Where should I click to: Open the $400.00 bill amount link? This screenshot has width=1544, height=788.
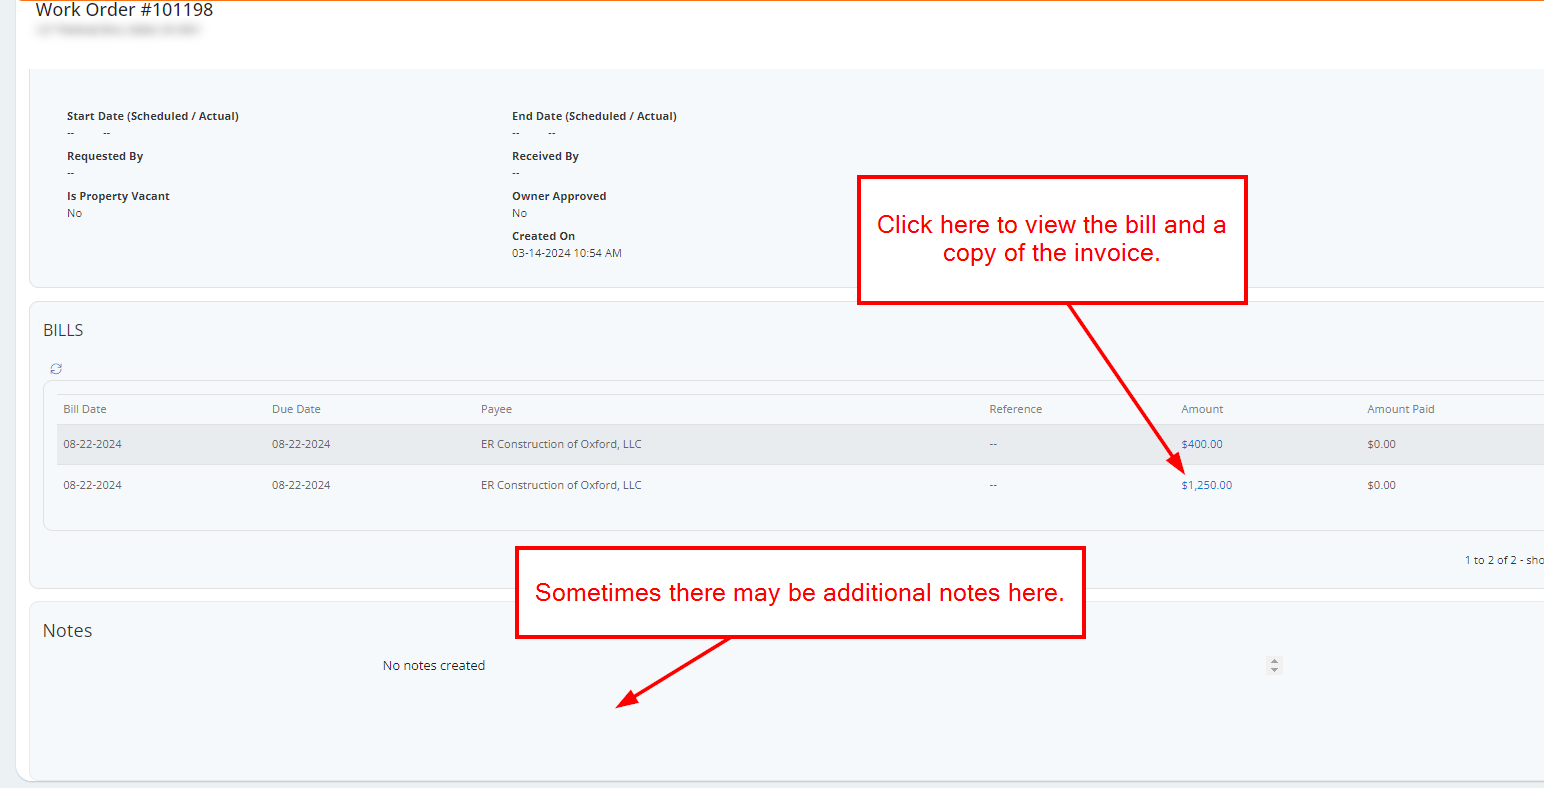[1201, 444]
